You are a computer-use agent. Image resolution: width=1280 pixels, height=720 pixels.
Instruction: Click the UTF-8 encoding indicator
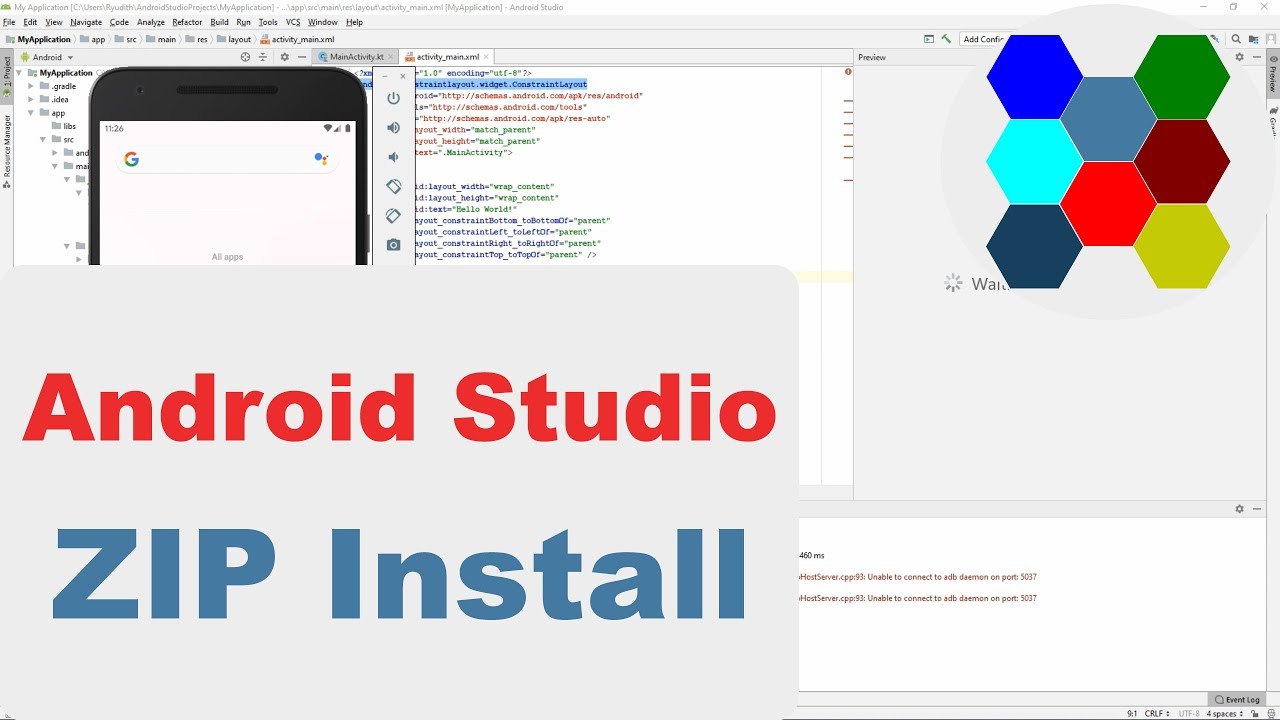pos(1189,714)
